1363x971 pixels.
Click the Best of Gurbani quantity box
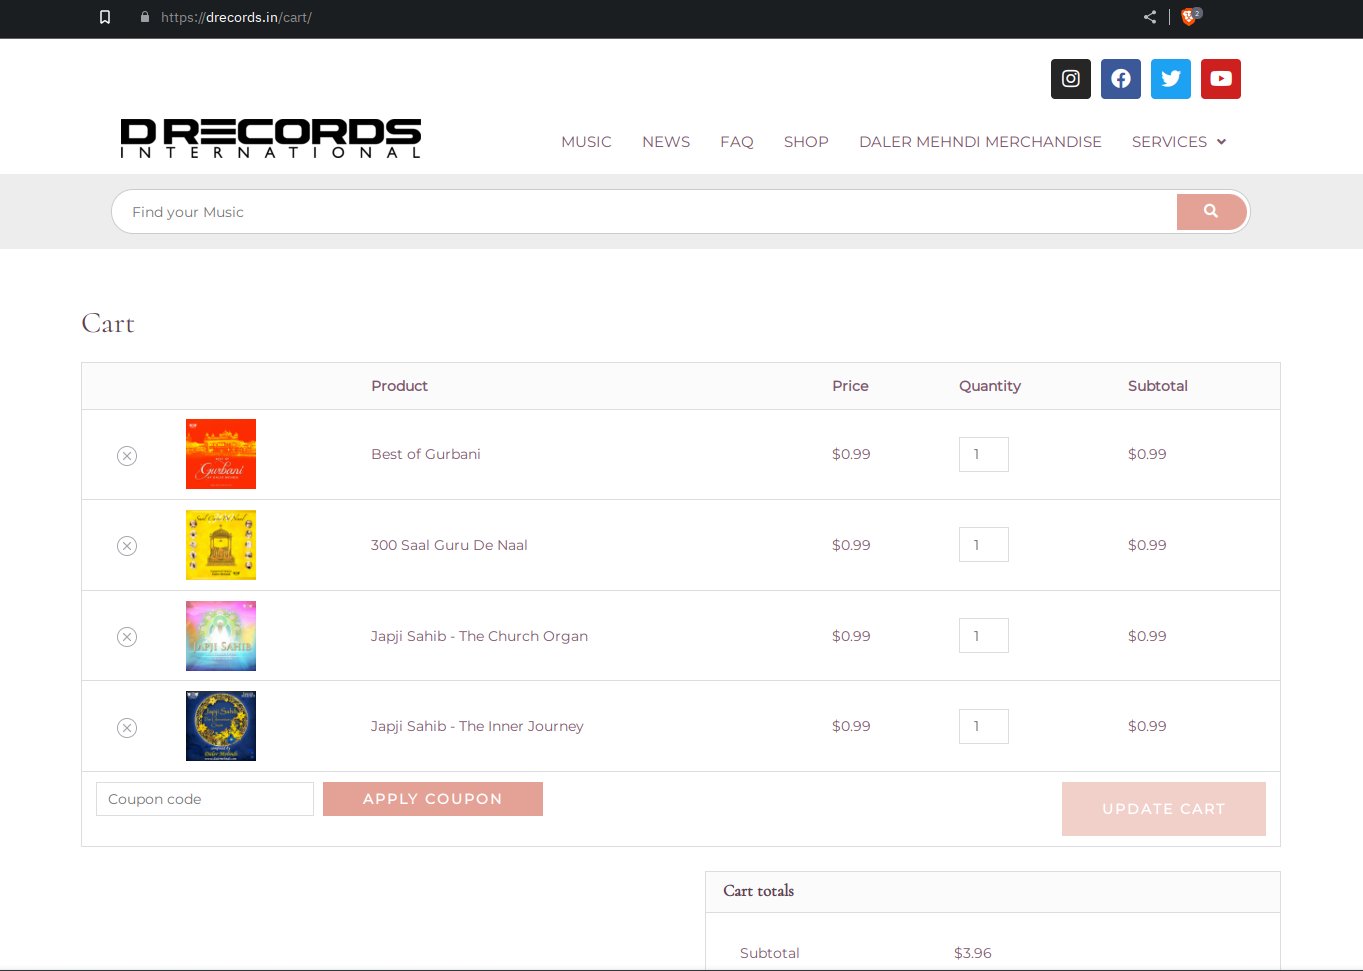tap(984, 454)
